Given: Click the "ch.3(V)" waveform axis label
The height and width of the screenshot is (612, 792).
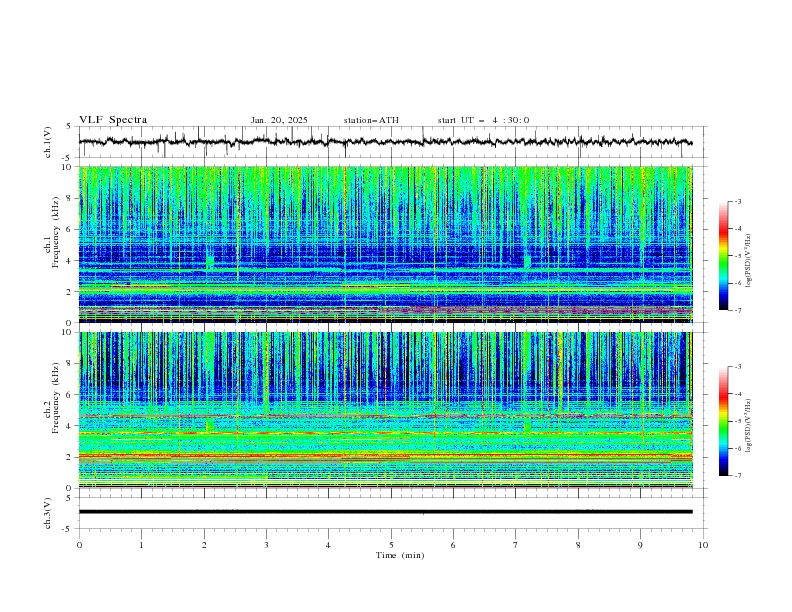Looking at the screenshot, I should click(48, 513).
